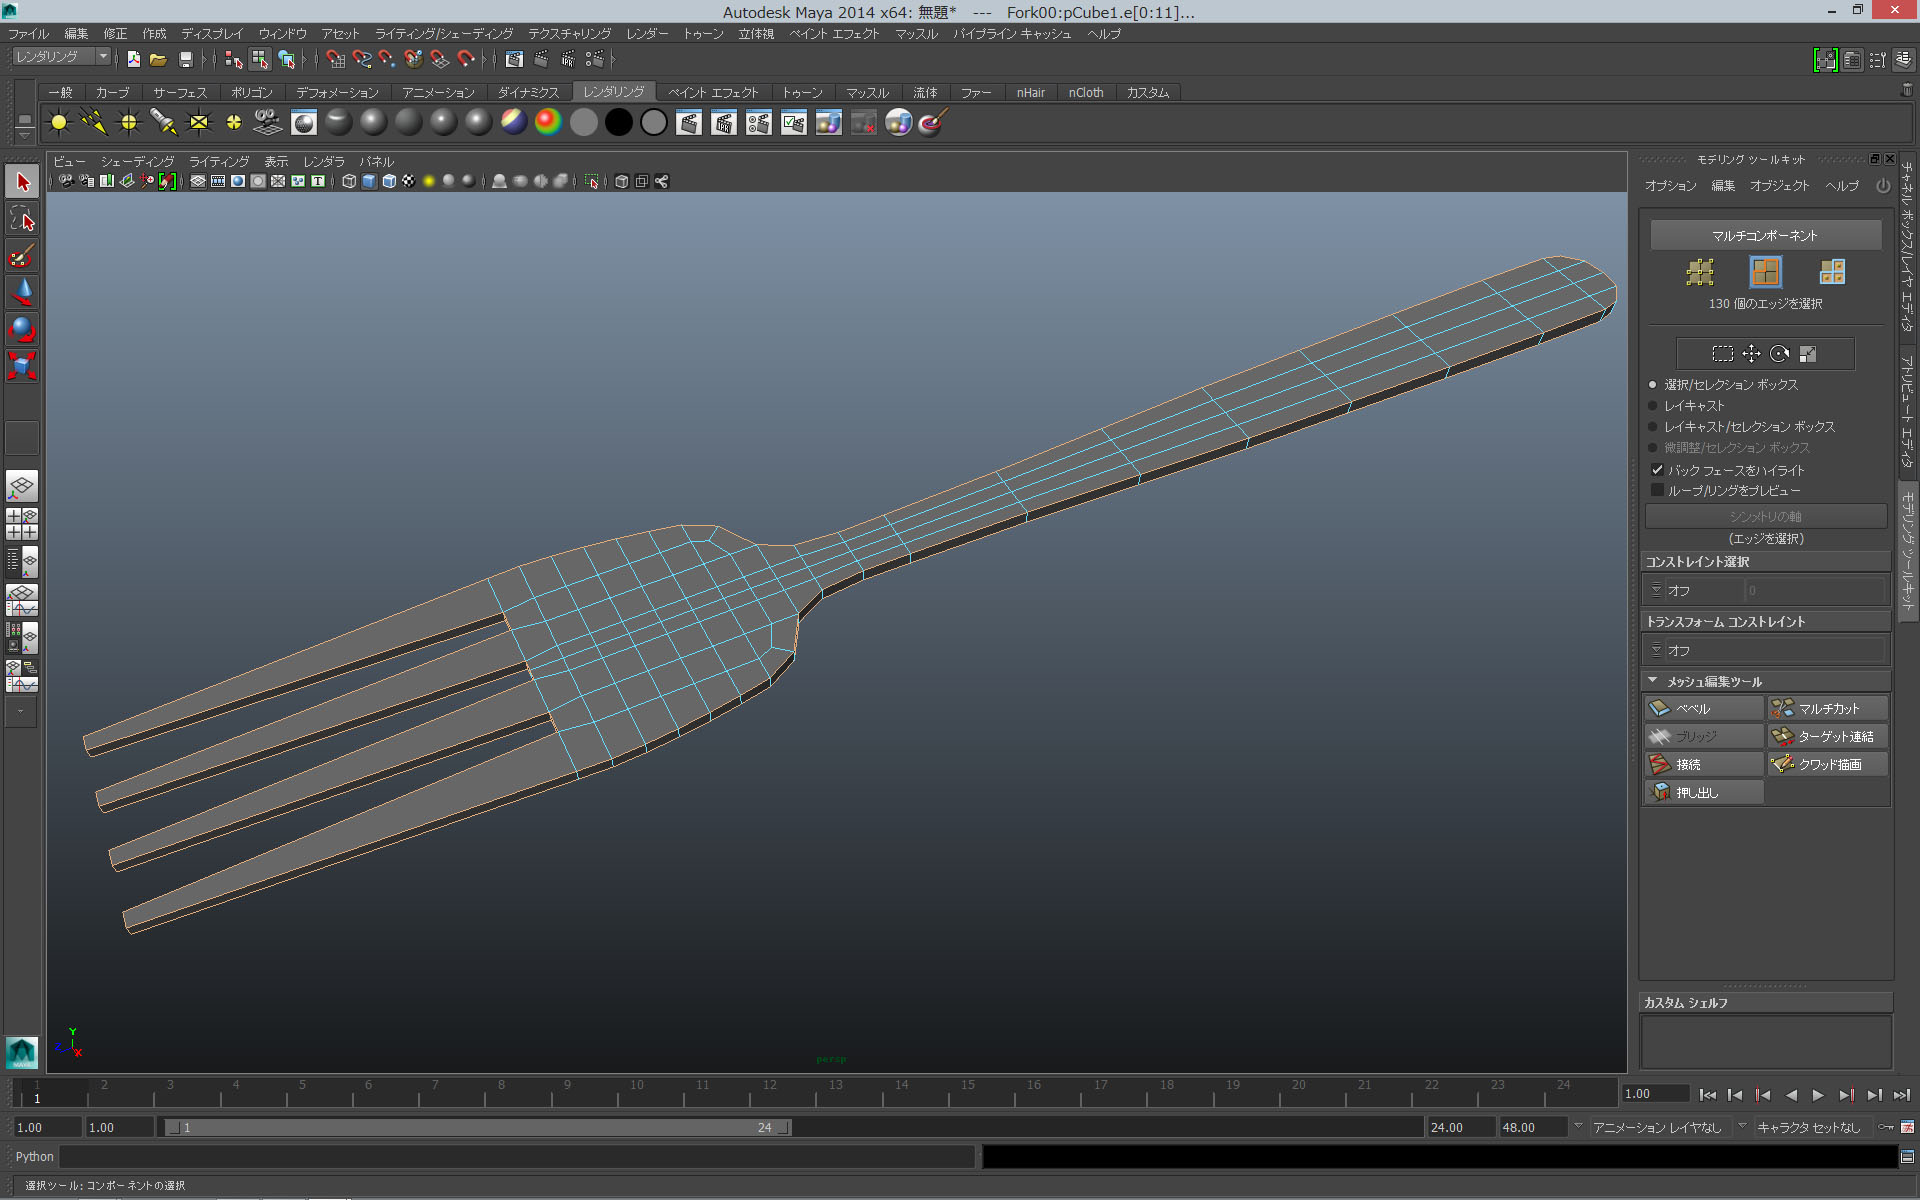Start an IPR render from the shelf
Viewport: 1920px width, 1200px height.
(723, 122)
